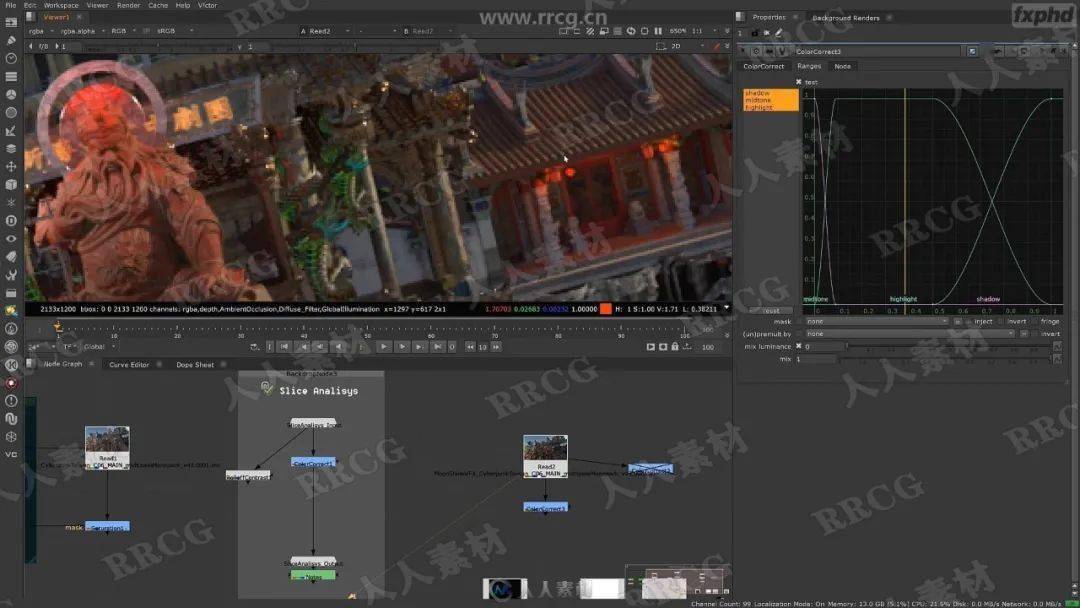Click the Transform move icon in toolbar

point(11,167)
